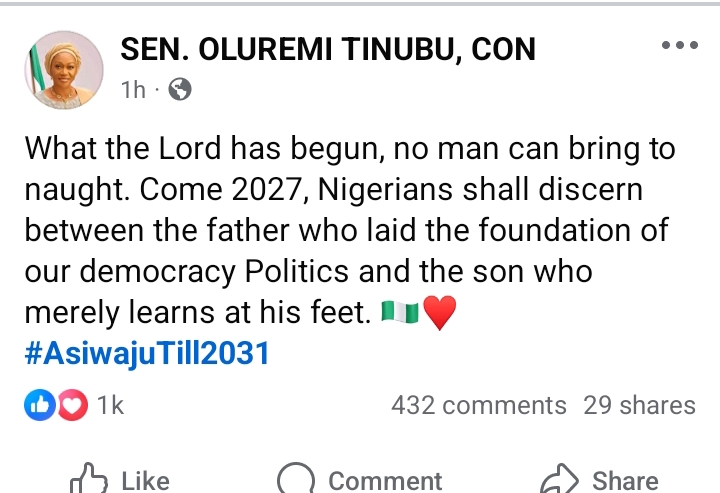This screenshot has height=493, width=720.
Task: Click the speech bubble Comment icon
Action: [296, 480]
